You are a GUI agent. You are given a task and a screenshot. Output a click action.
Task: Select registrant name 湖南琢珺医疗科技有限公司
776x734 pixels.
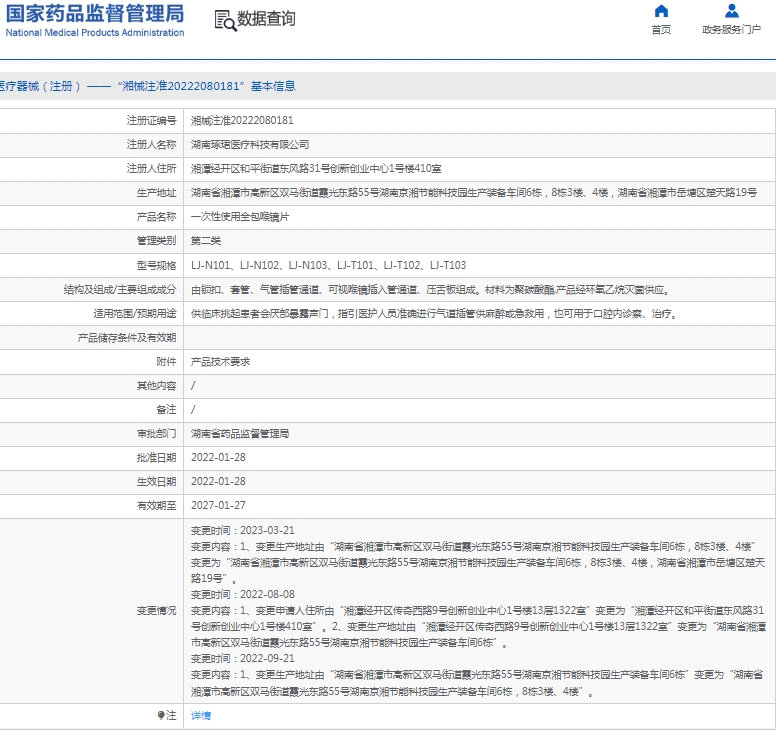click(x=250, y=145)
